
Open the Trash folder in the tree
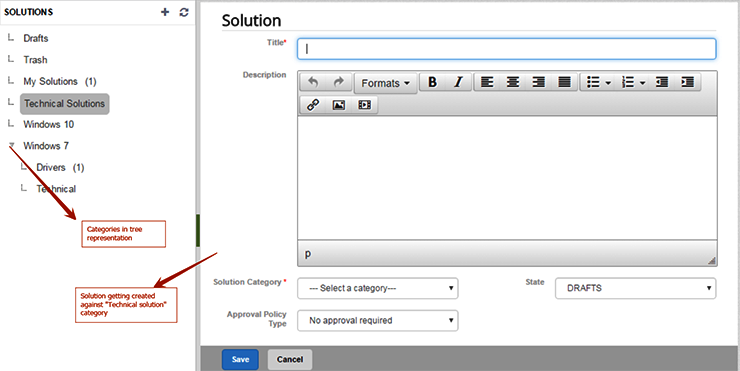pyautogui.click(x=35, y=60)
